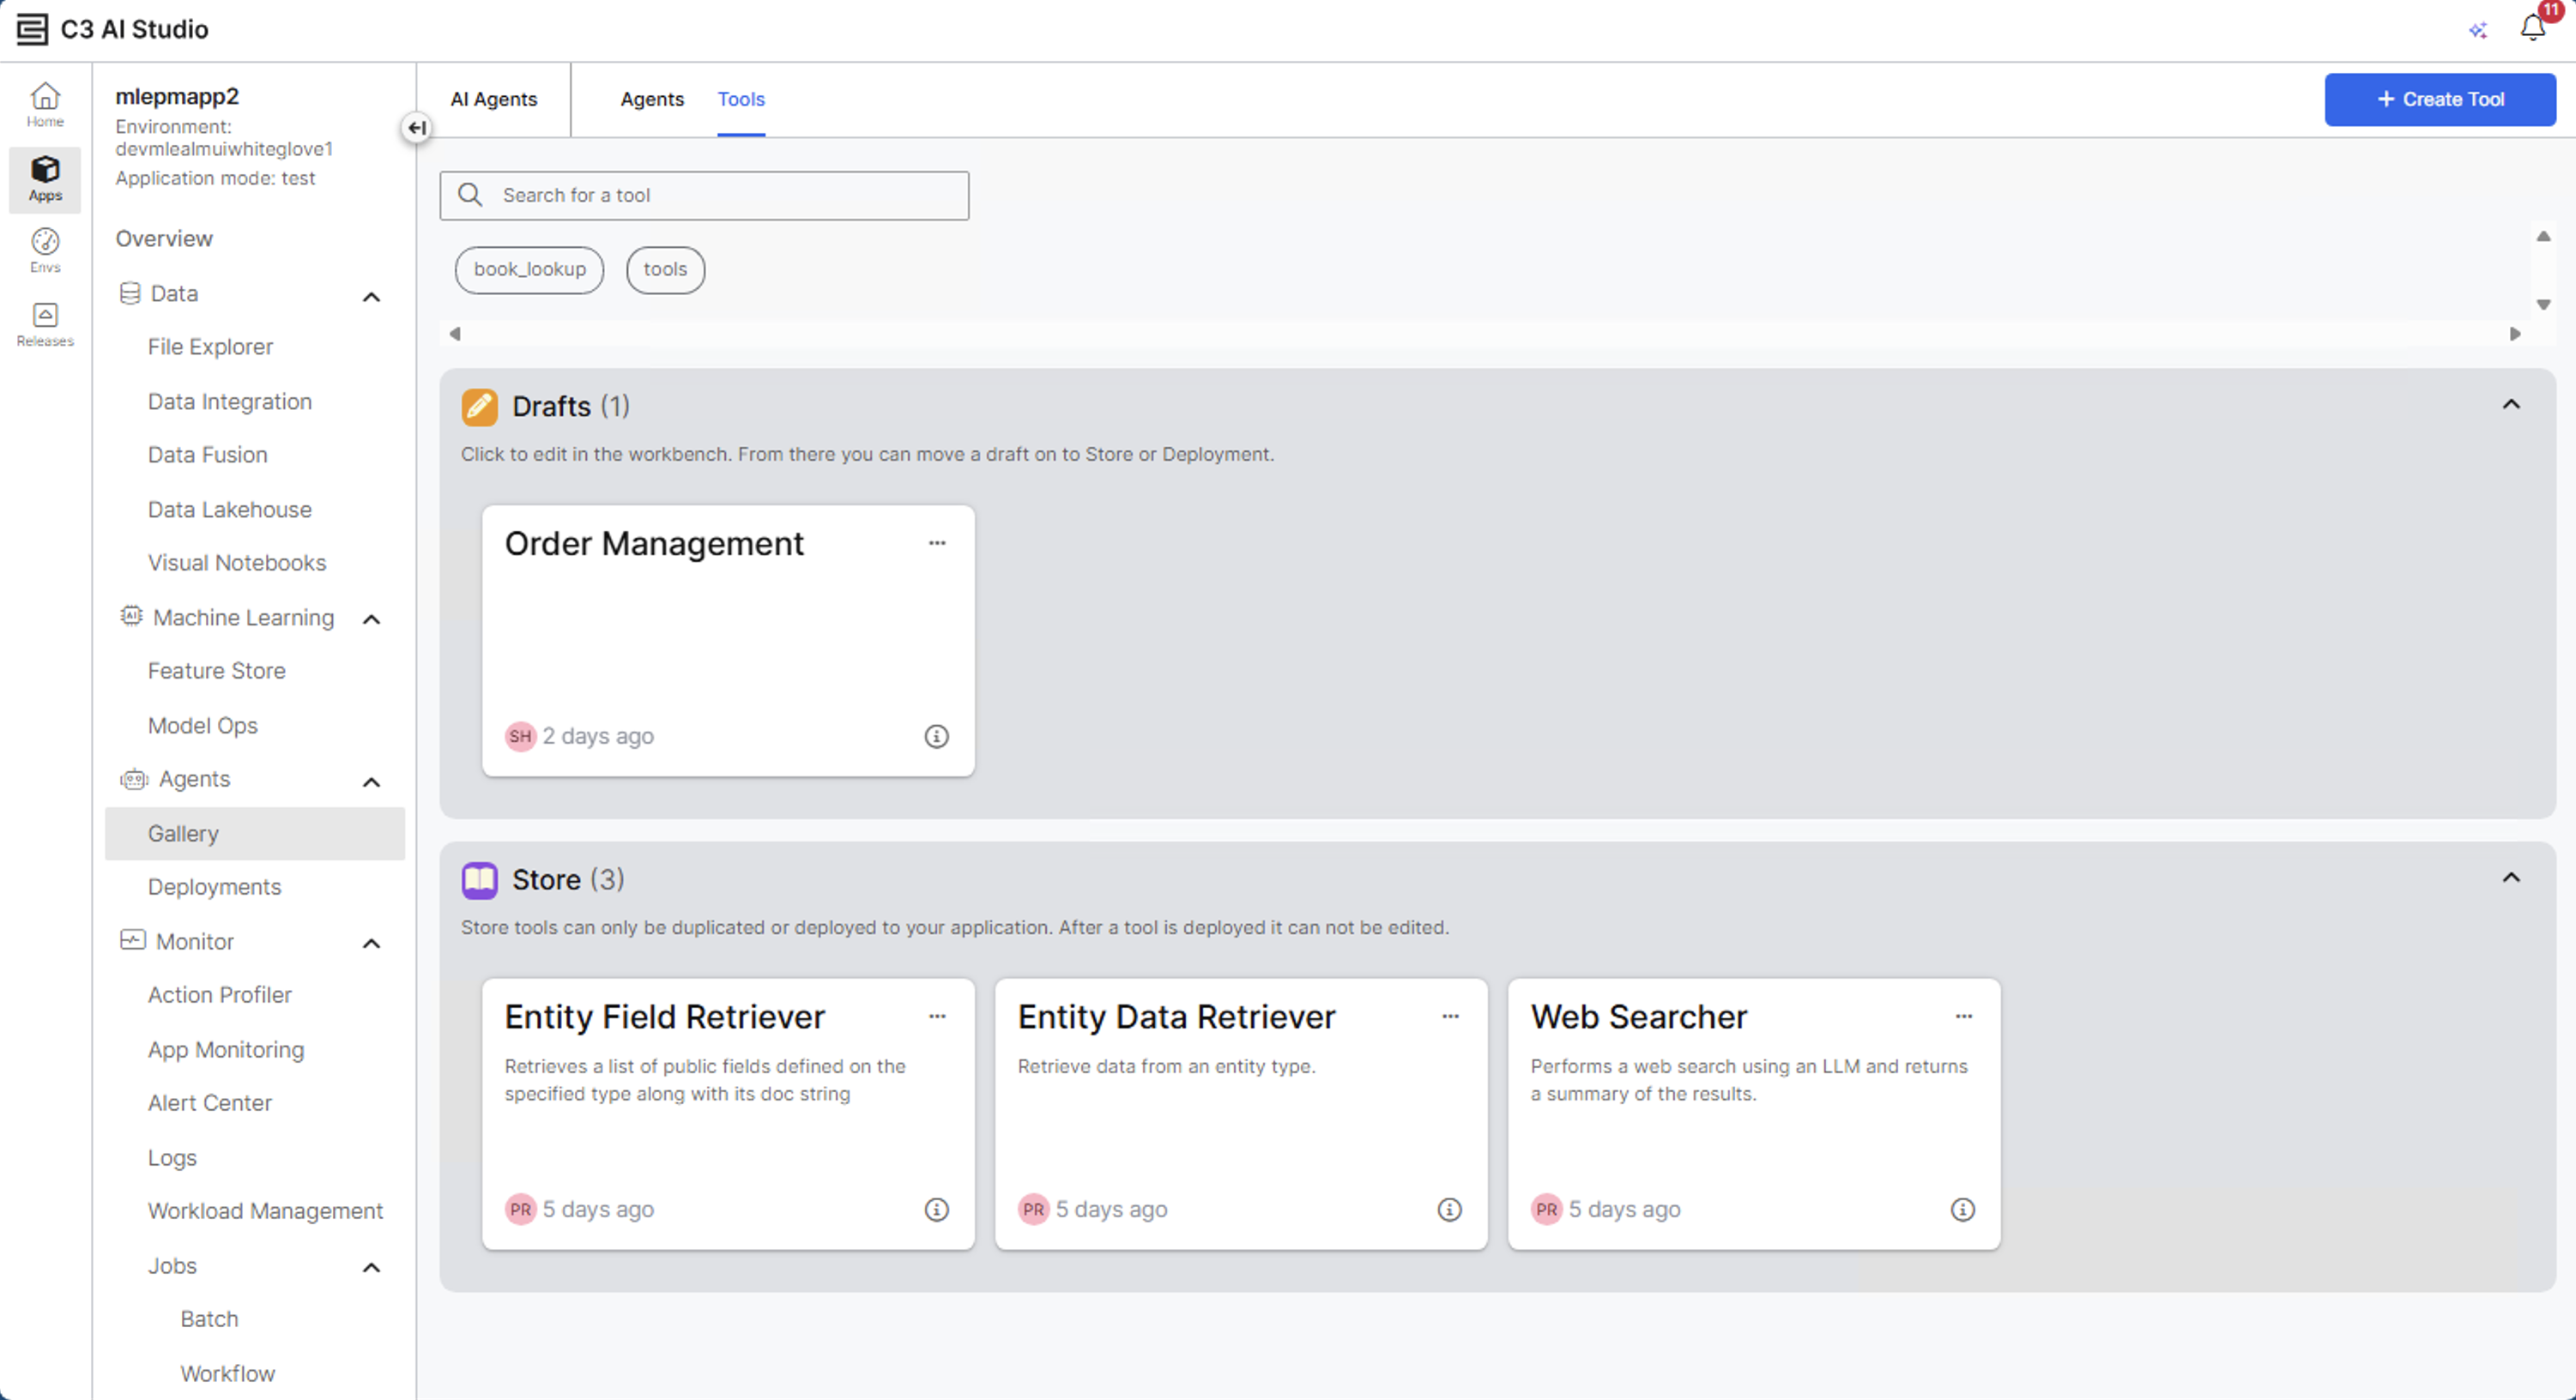
Task: Toggle the book_lookup filter chip
Action: [529, 269]
